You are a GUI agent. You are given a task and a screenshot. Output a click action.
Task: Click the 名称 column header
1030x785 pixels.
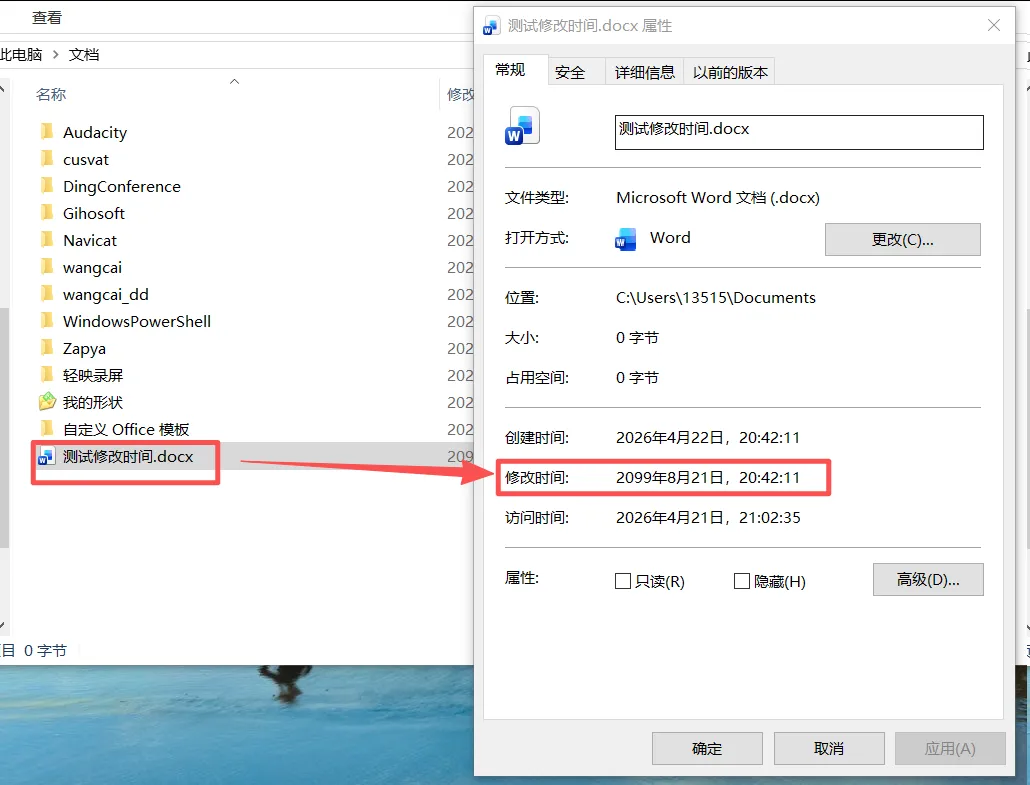click(51, 95)
